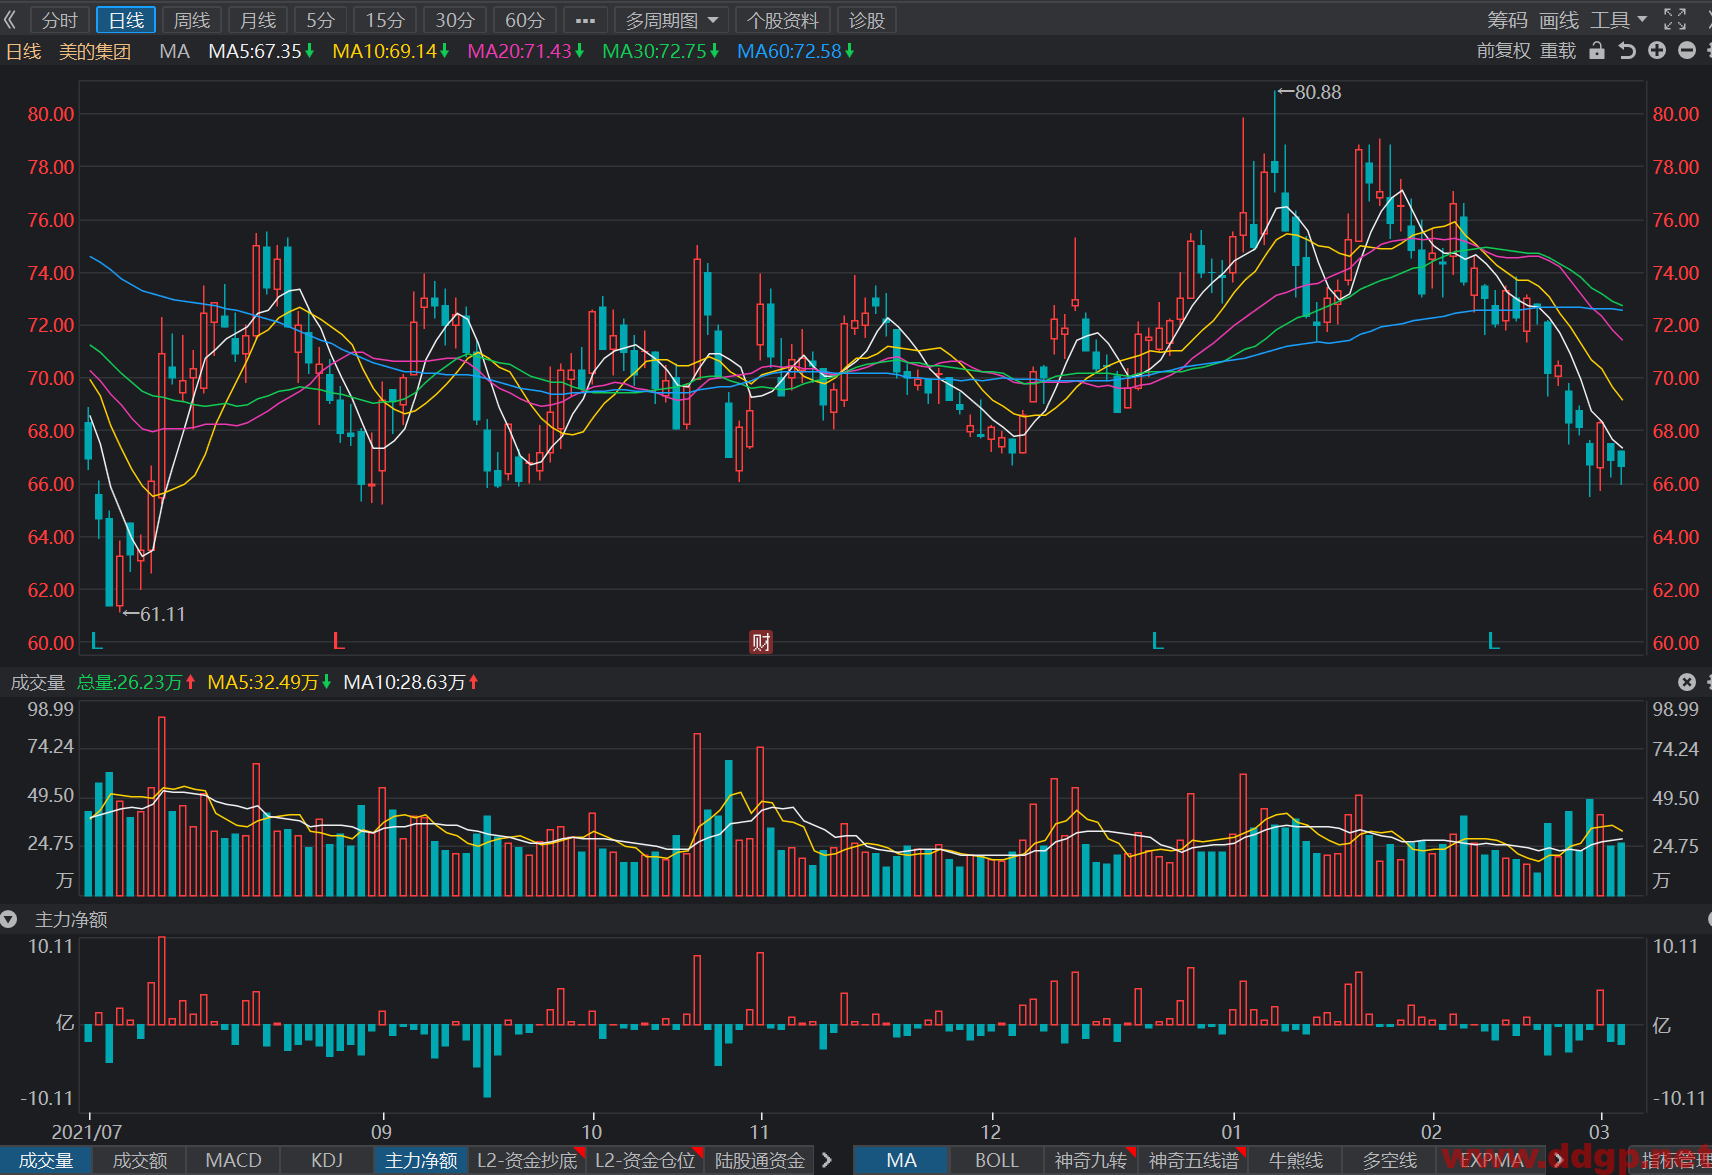This screenshot has width=1712, height=1175.
Task: Click the 日线 label beside stock name
Action: click(24, 51)
